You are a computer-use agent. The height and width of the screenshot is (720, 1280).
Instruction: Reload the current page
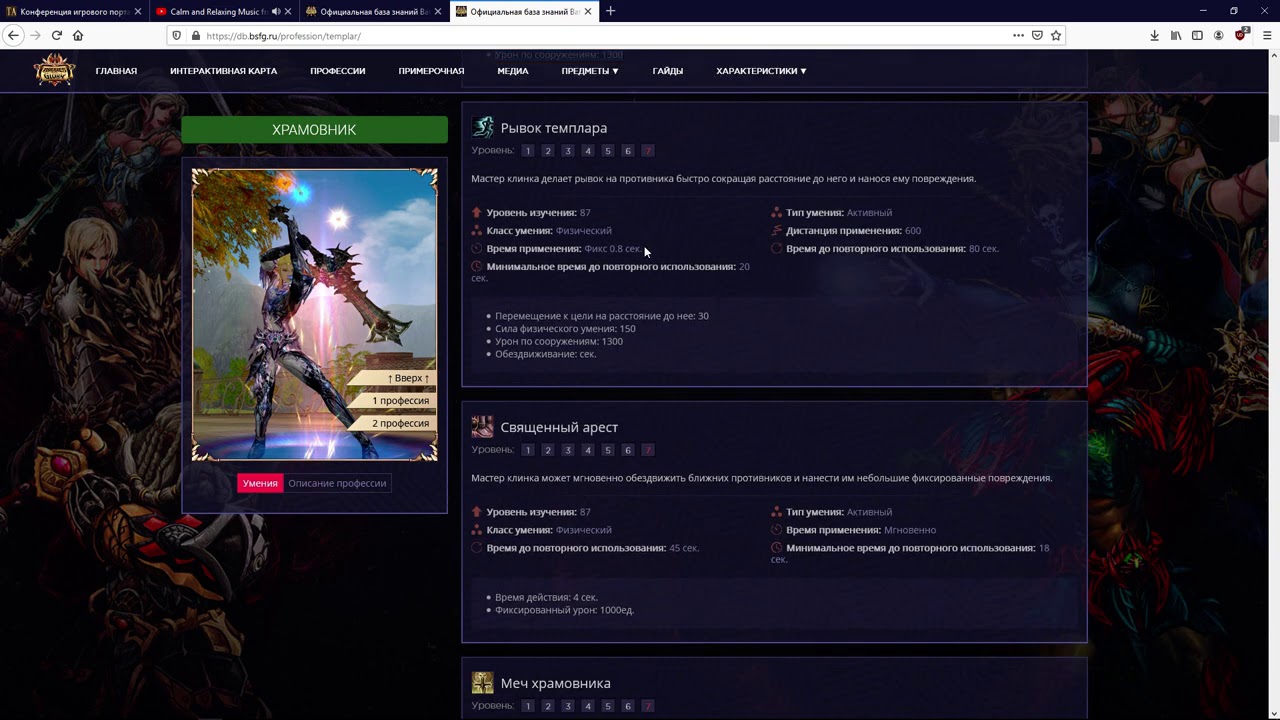coord(57,35)
